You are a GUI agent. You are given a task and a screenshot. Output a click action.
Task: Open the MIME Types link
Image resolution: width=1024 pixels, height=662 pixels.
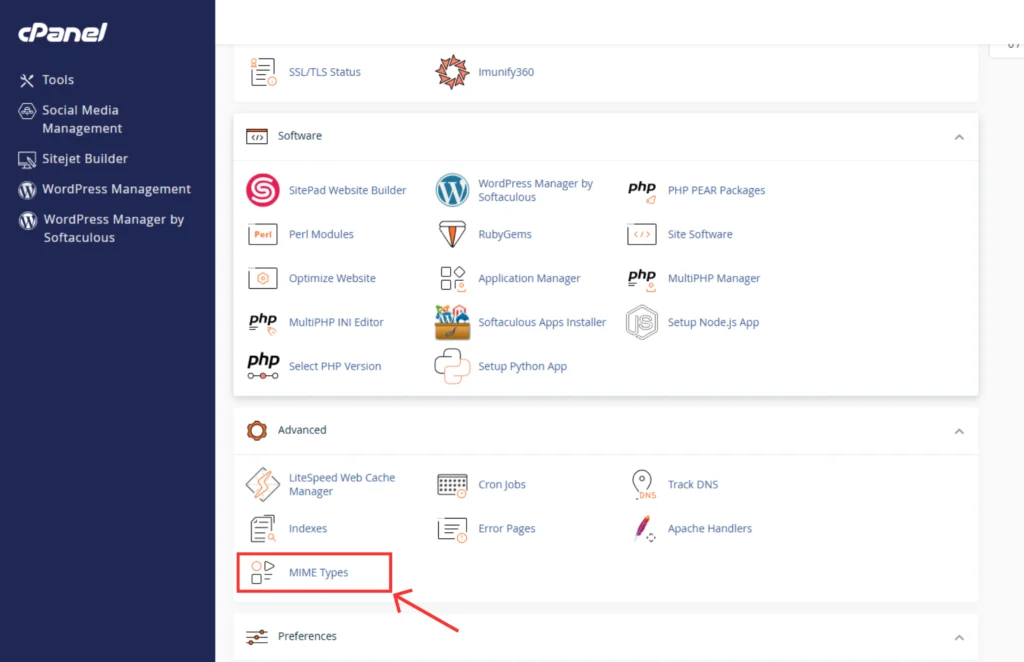319,573
